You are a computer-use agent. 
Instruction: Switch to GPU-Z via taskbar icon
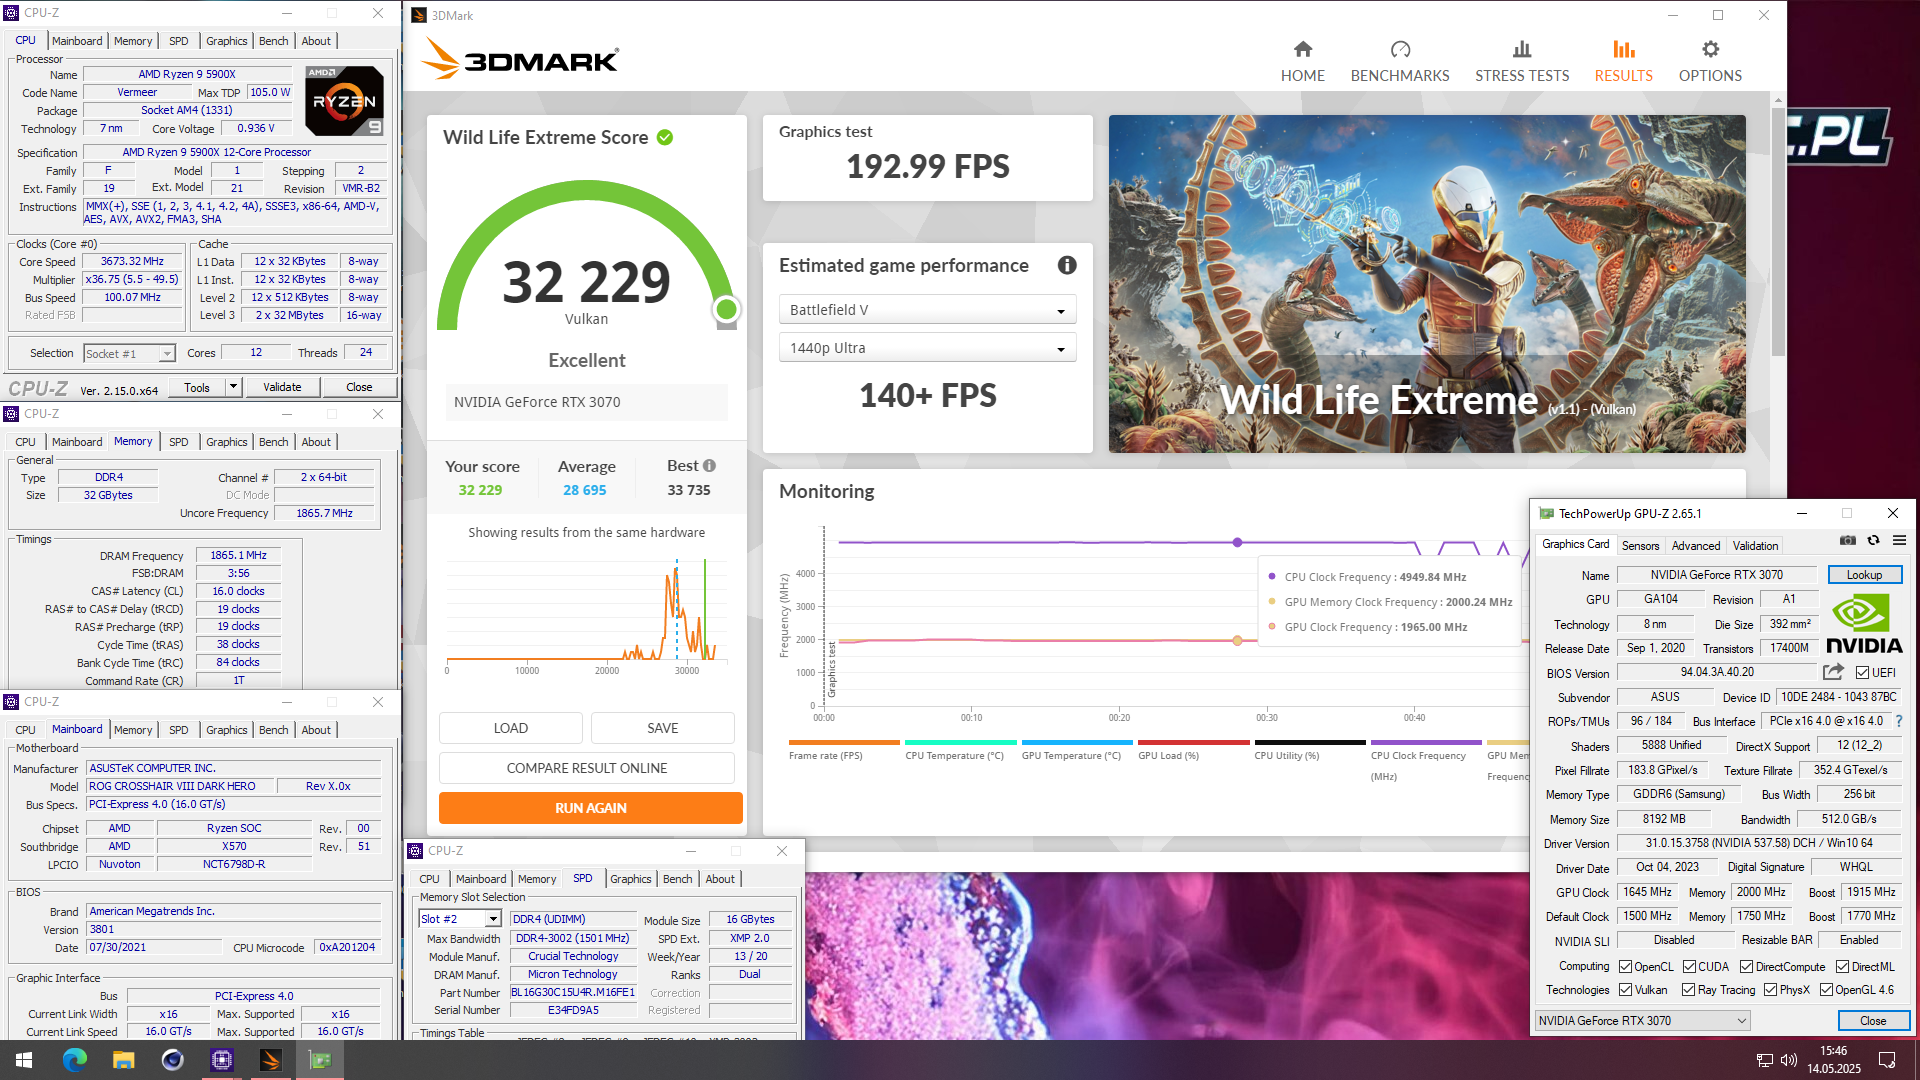coord(320,1060)
